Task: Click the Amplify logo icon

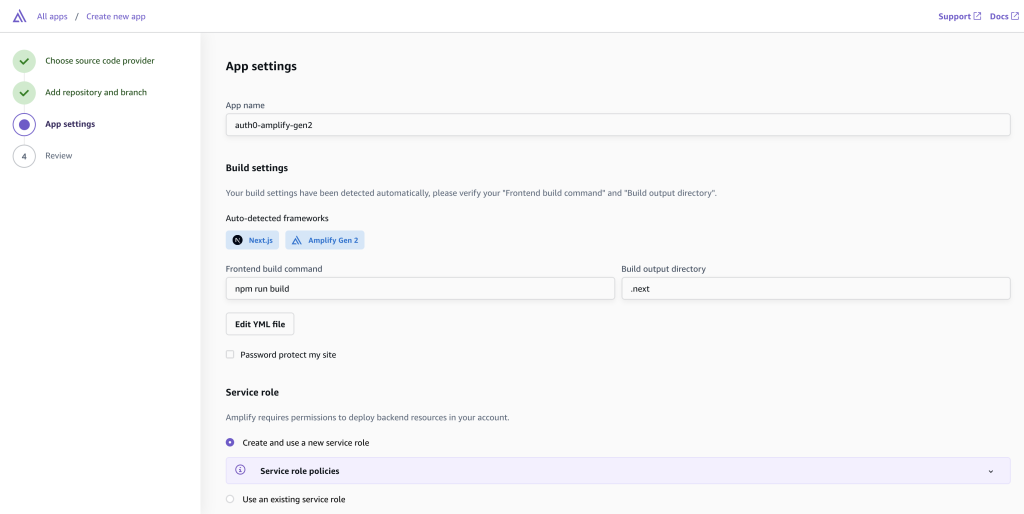Action: (x=20, y=16)
